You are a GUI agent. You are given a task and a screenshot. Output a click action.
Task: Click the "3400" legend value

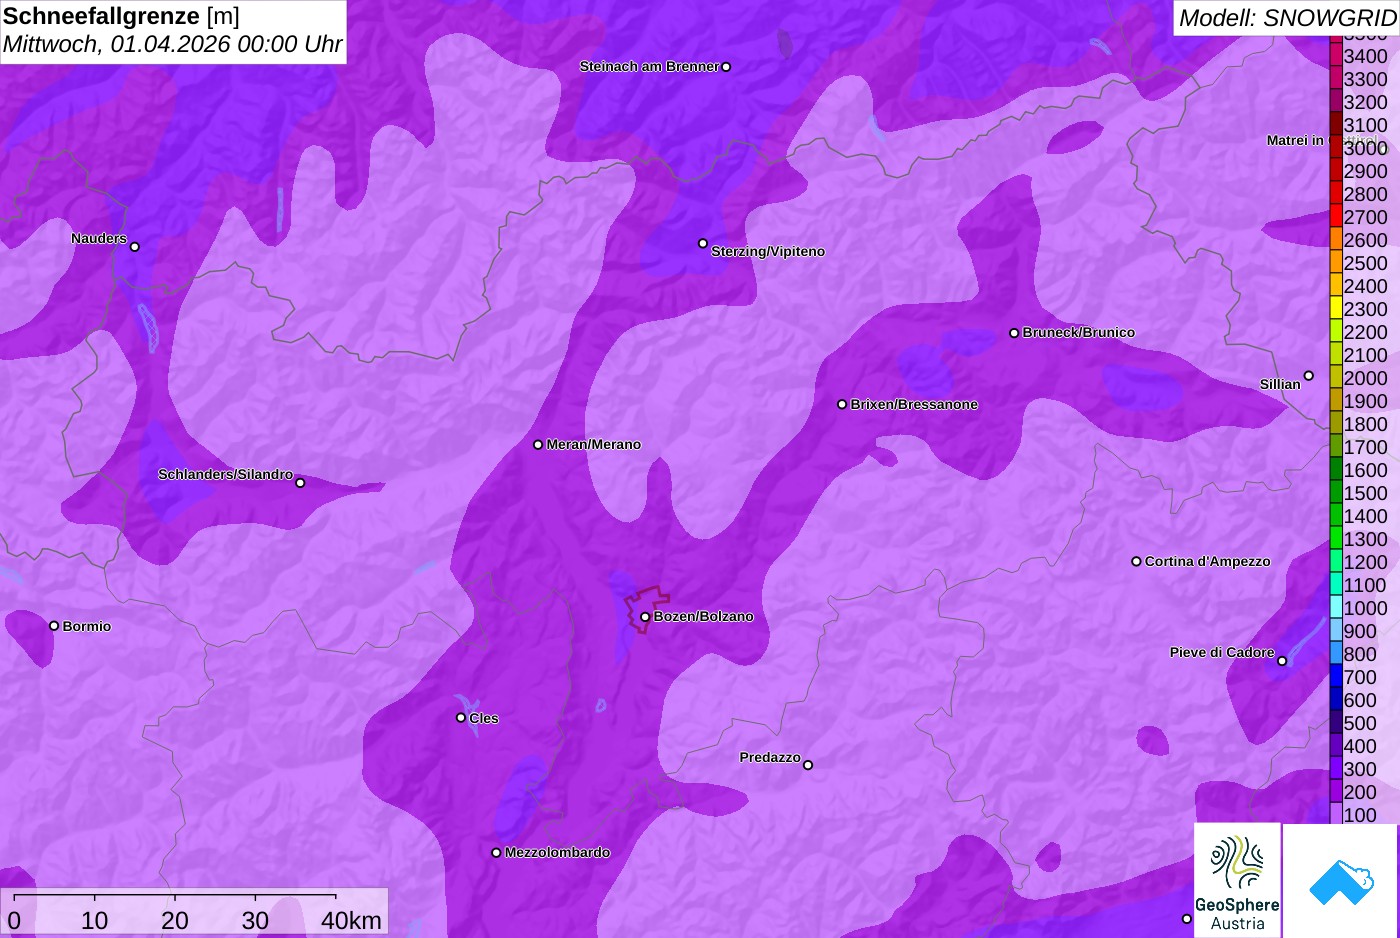pyautogui.click(x=1365, y=56)
